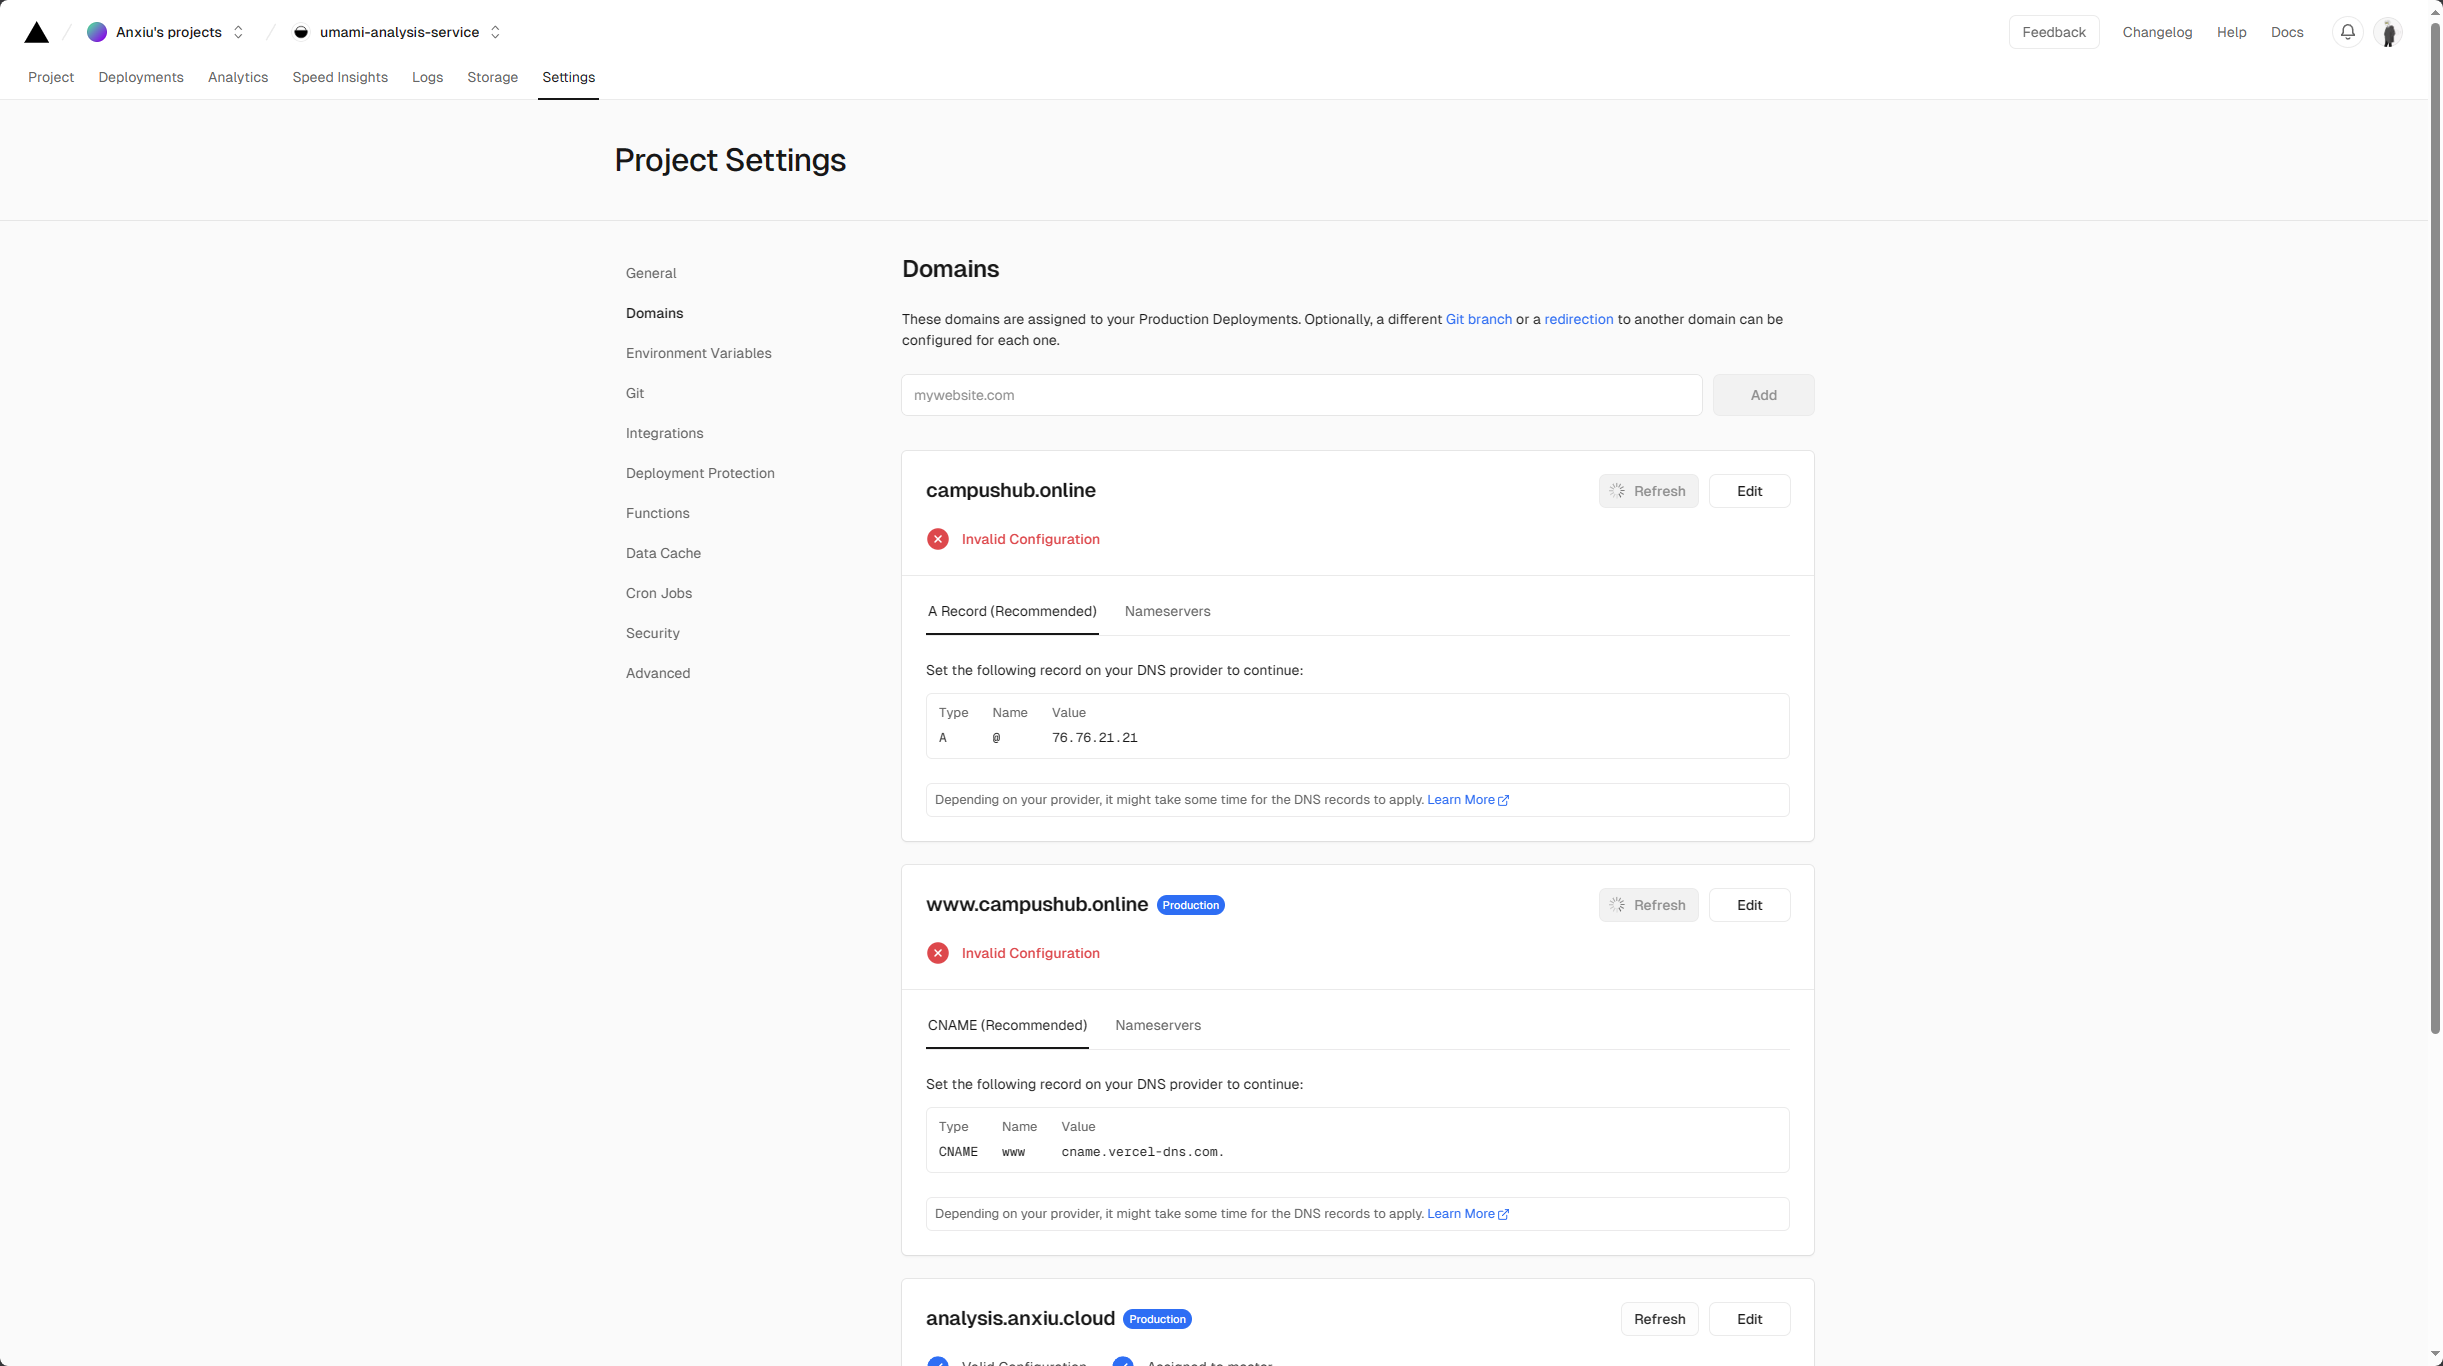Click red error icon for campushub.online
Image resolution: width=2443 pixels, height=1366 pixels.
point(938,539)
